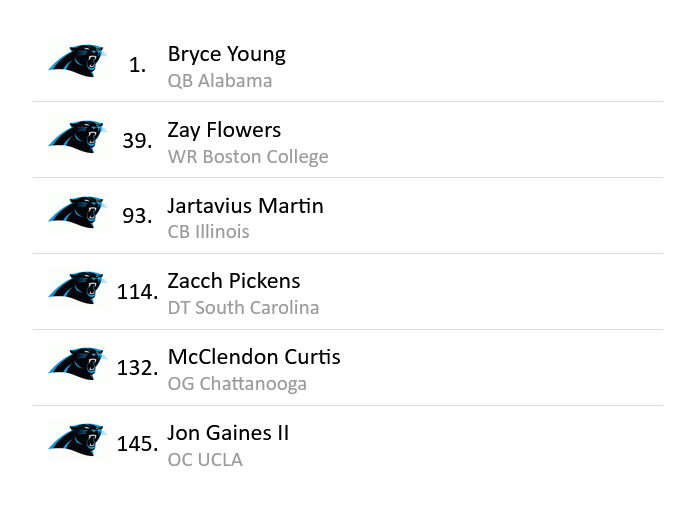Screen dimensions: 693x514
Task: Click pick number 39.
Action: pyautogui.click(x=137, y=141)
